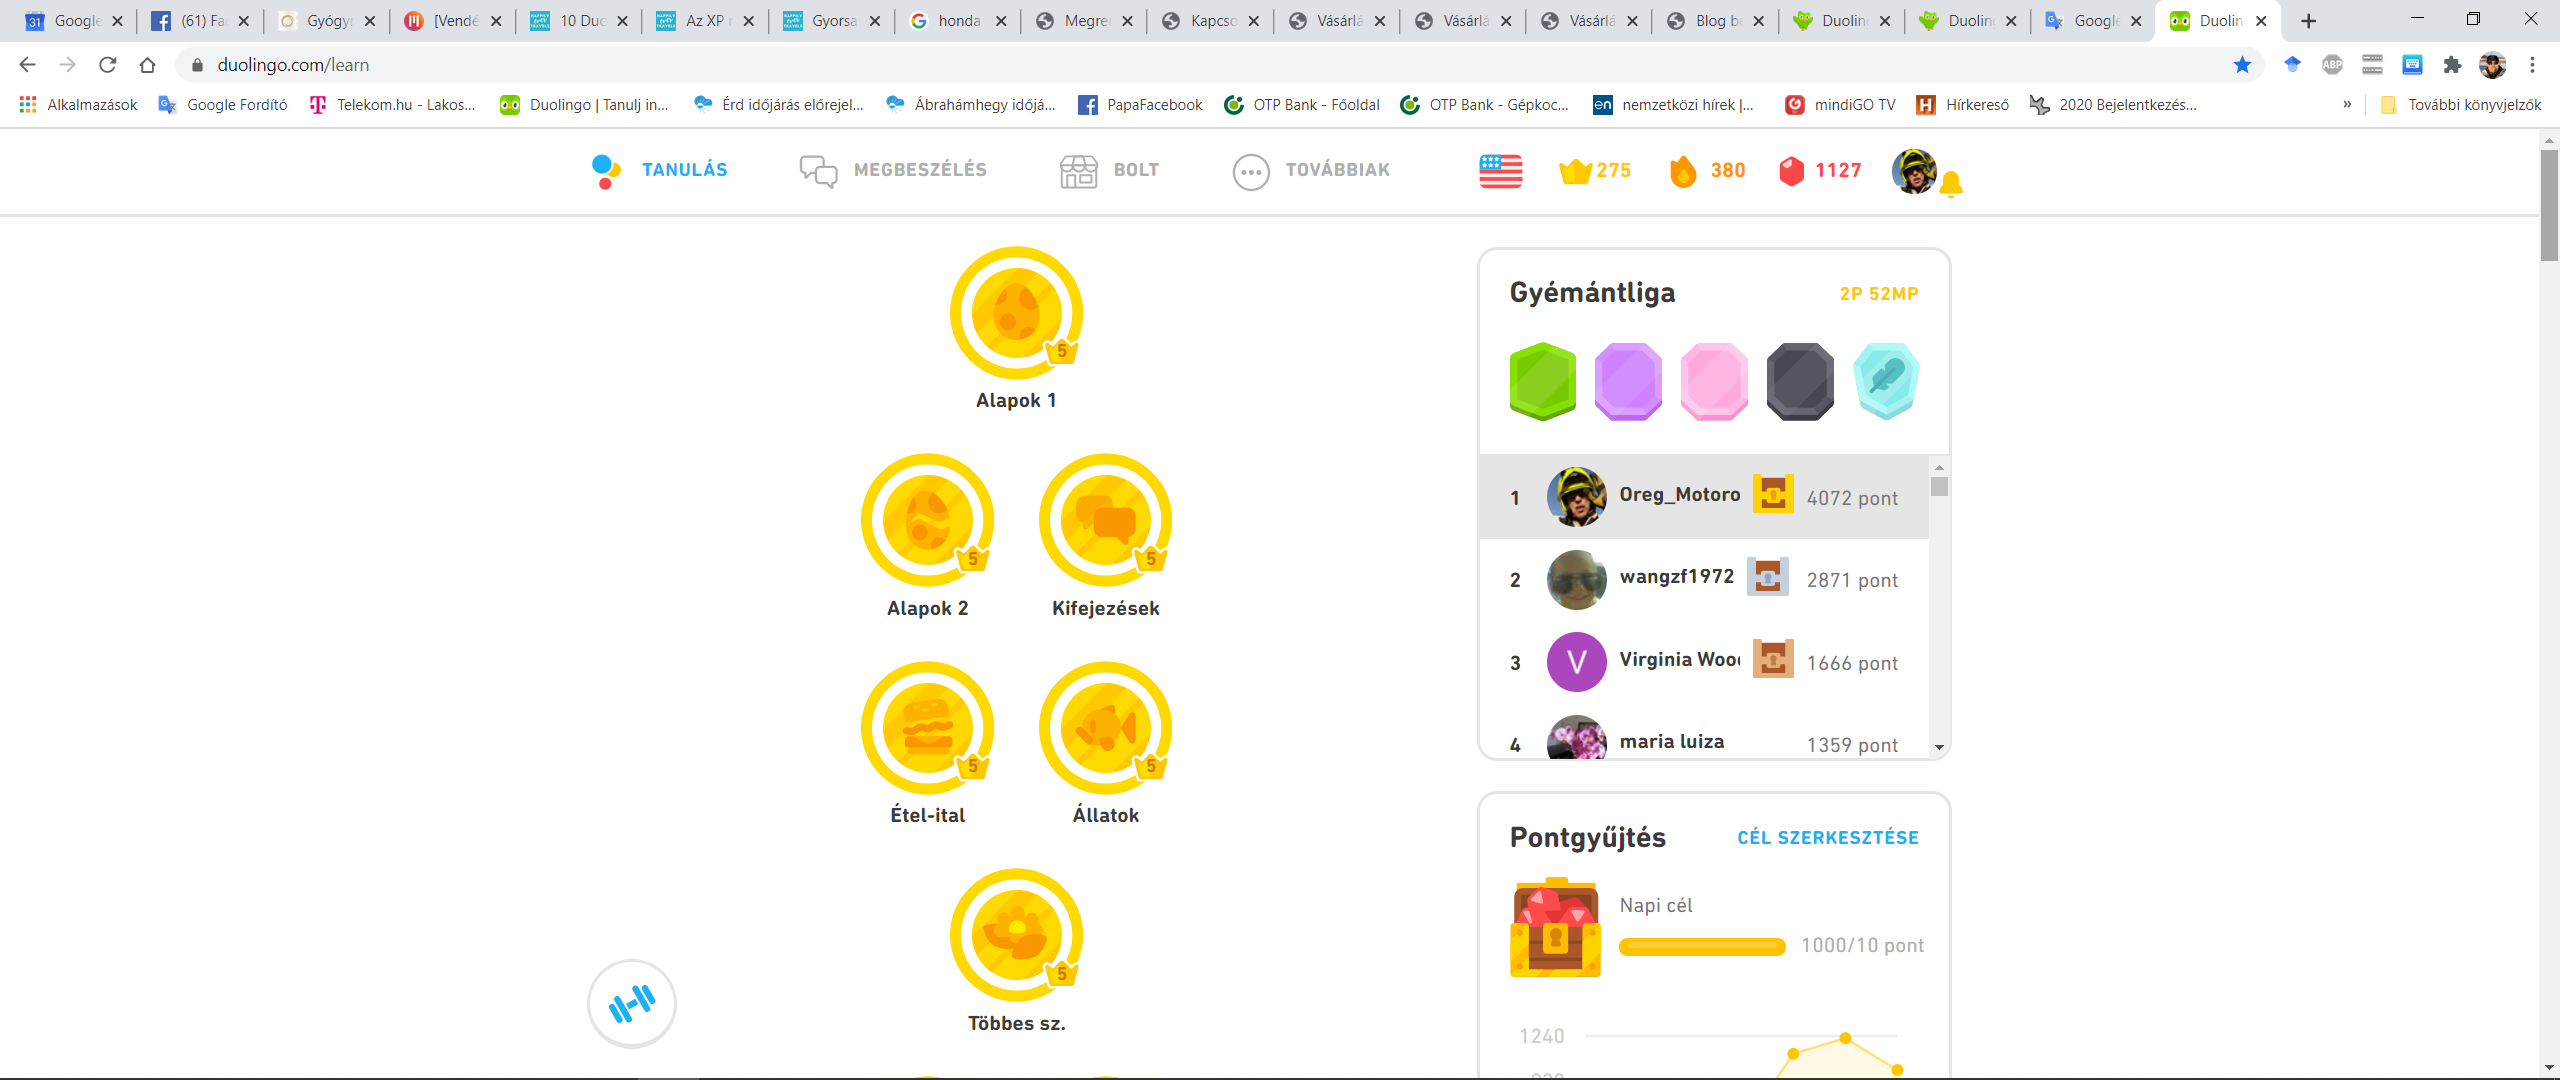Click the page vertical scrollbar thumb
Image resolution: width=2560 pixels, height=1080 pixels.
click(x=2549, y=205)
